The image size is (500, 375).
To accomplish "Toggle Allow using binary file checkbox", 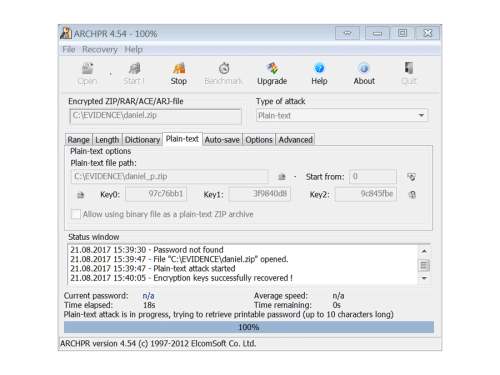I will pos(76,214).
